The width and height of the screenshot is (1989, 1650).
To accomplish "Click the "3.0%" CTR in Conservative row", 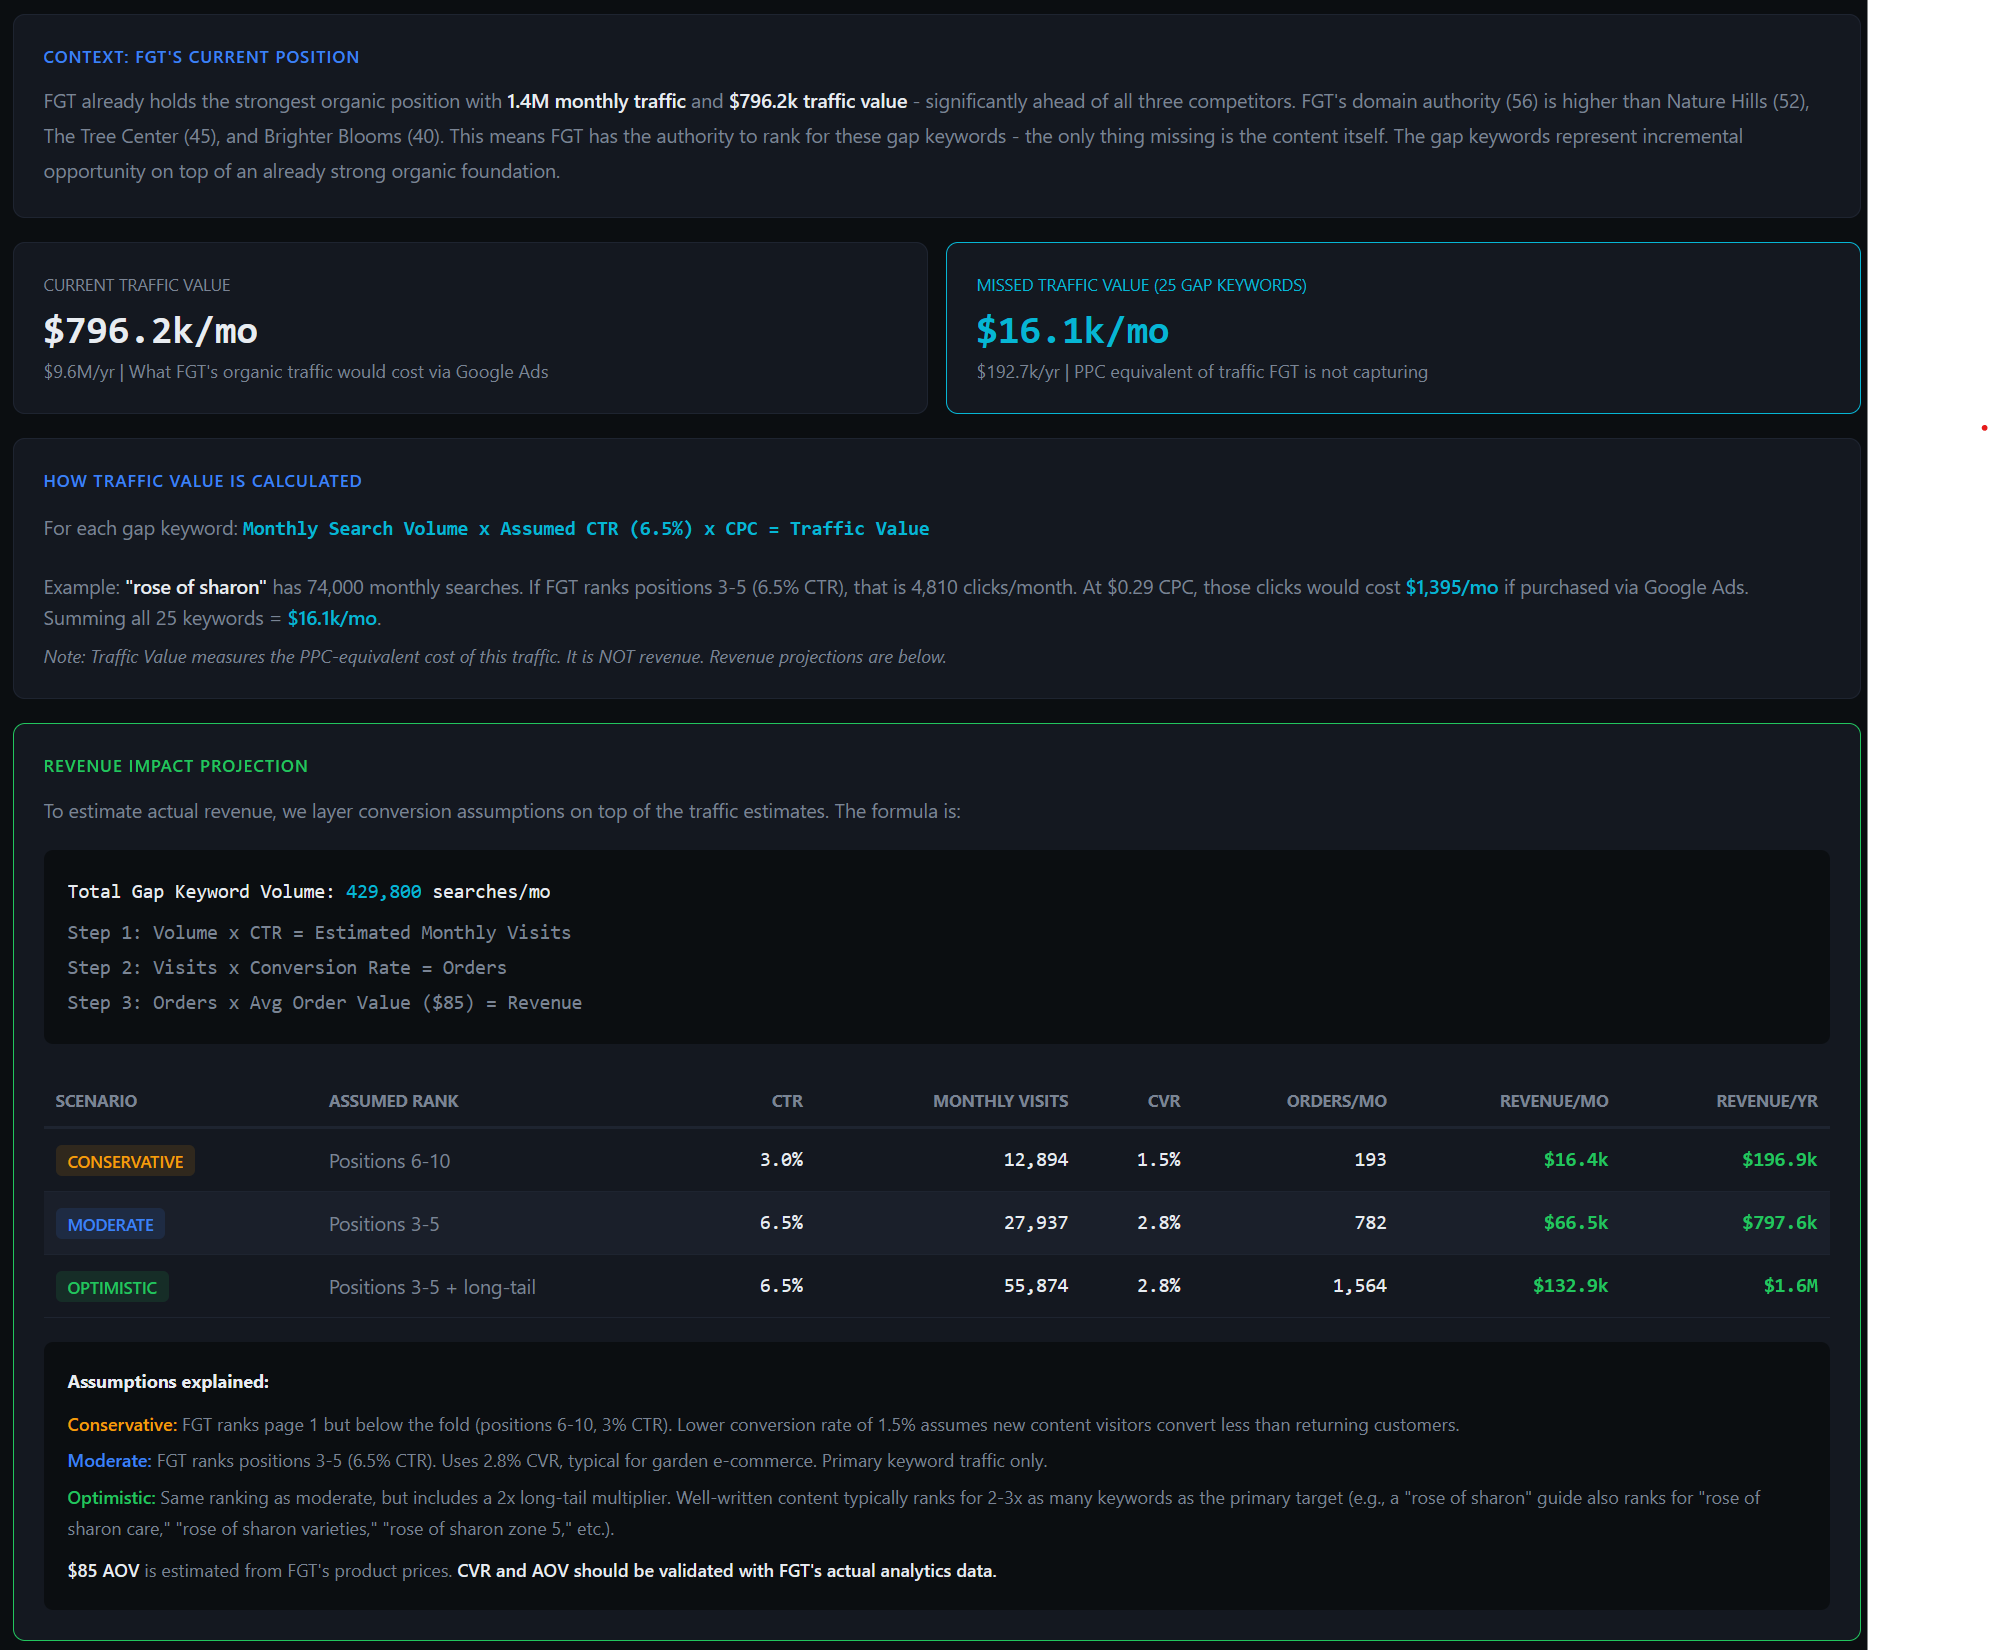I will coord(781,1159).
